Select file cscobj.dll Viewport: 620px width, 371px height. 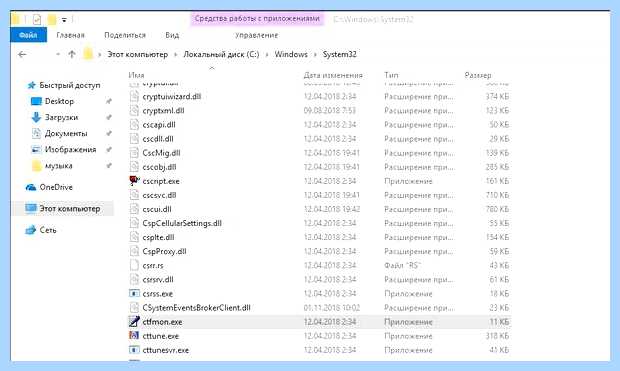pos(159,167)
